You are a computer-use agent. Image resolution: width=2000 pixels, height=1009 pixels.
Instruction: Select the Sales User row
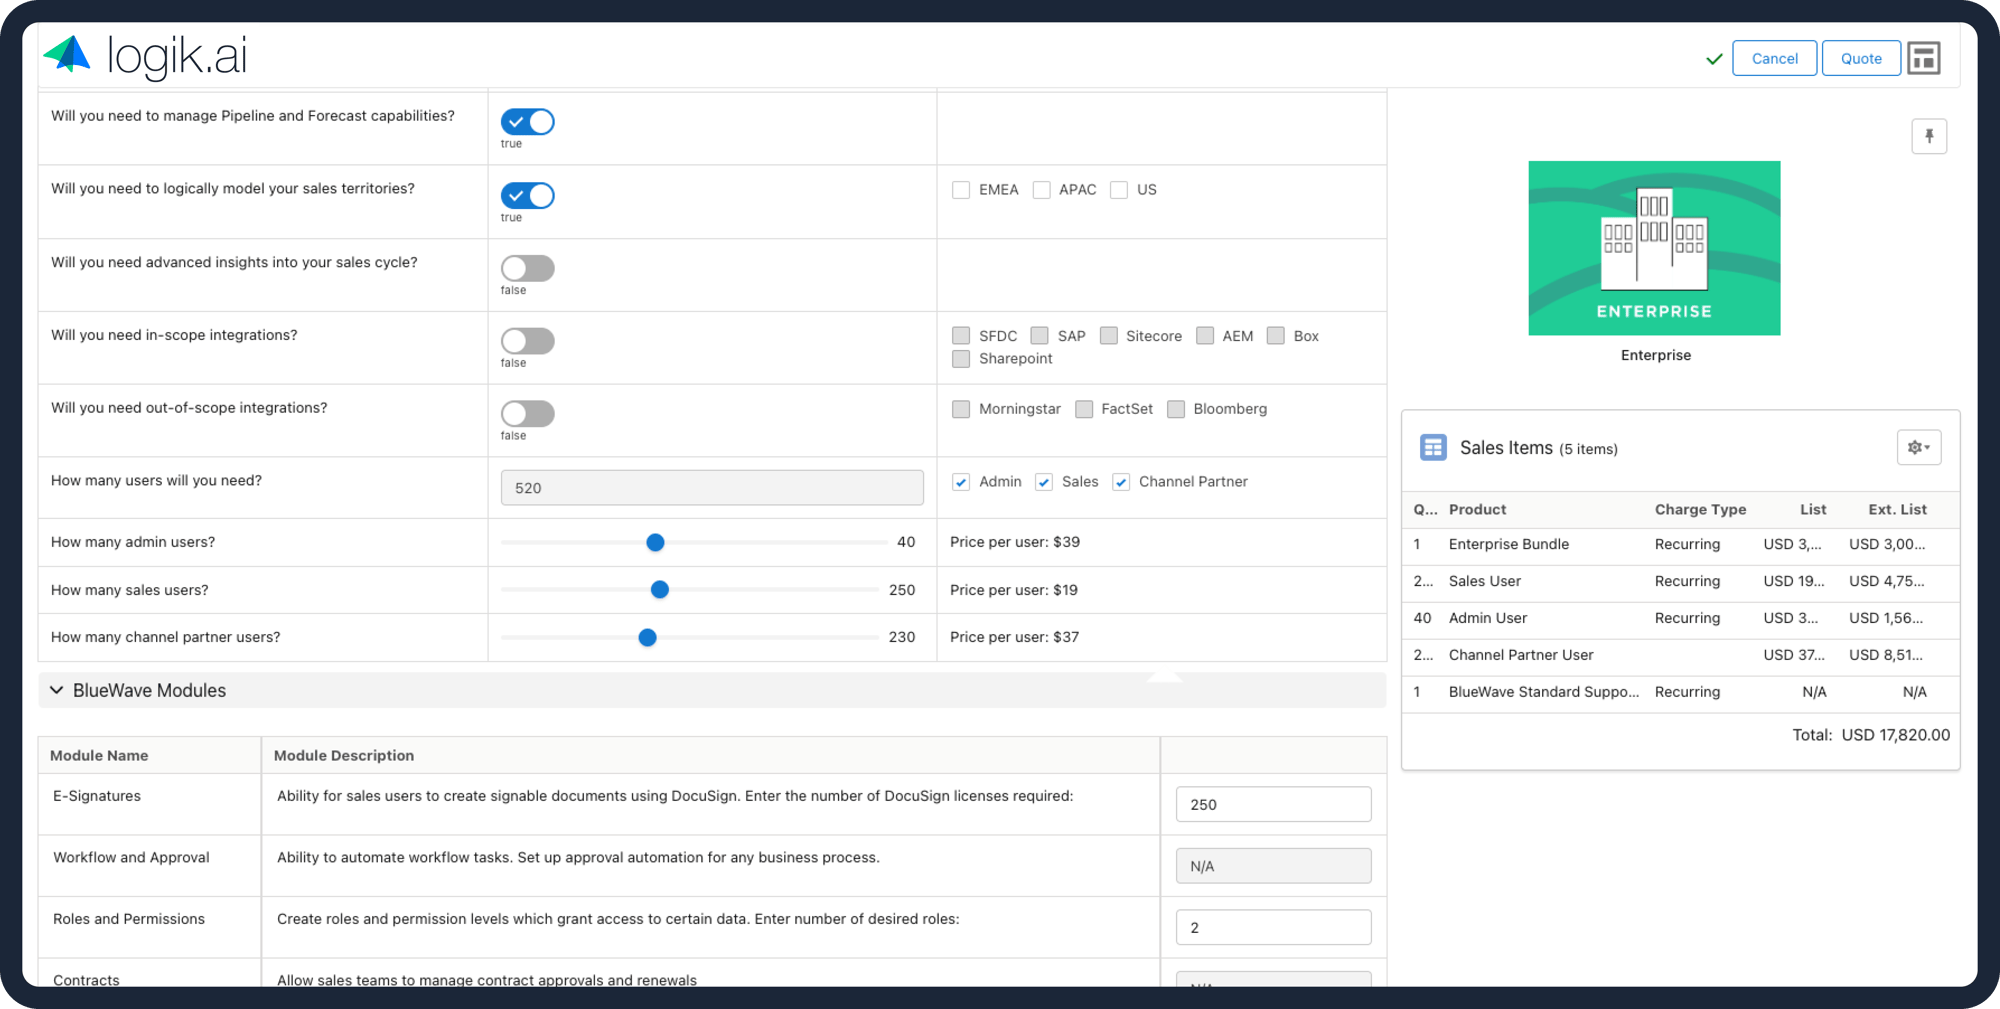[1680, 582]
